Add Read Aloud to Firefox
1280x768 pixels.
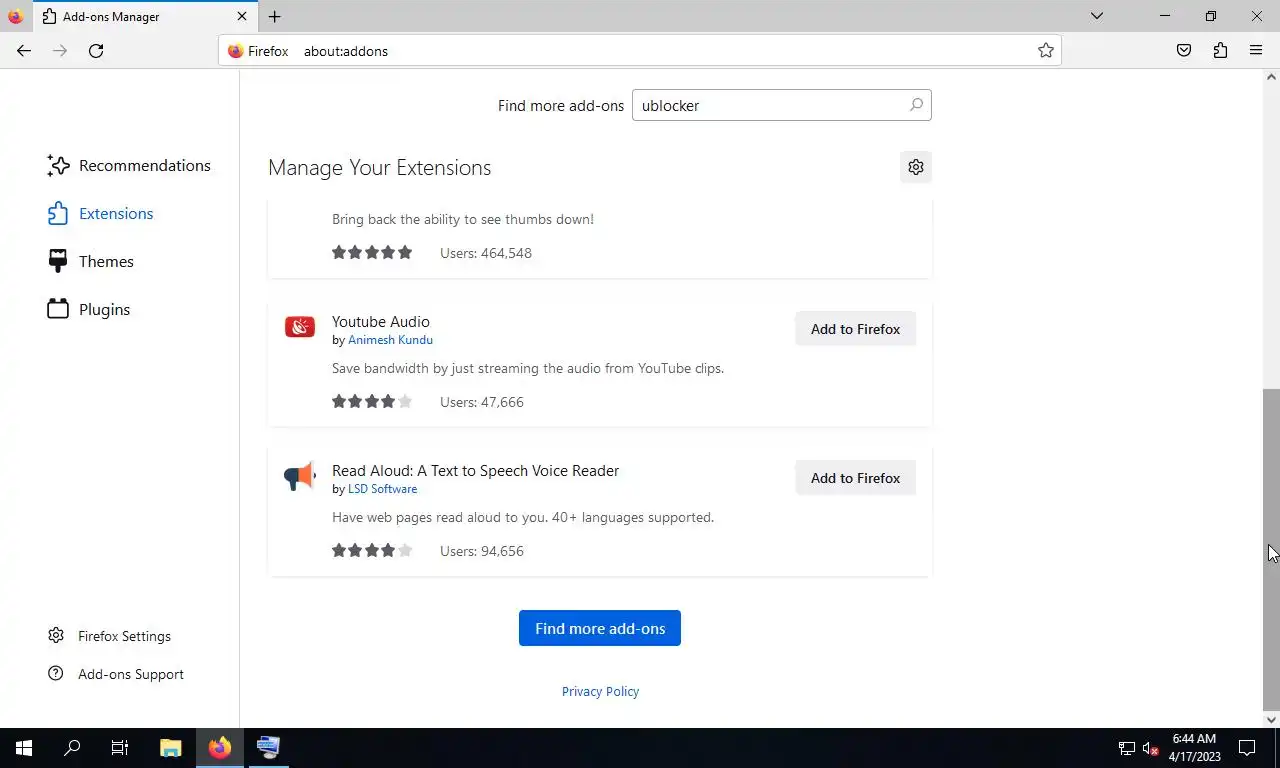point(855,478)
